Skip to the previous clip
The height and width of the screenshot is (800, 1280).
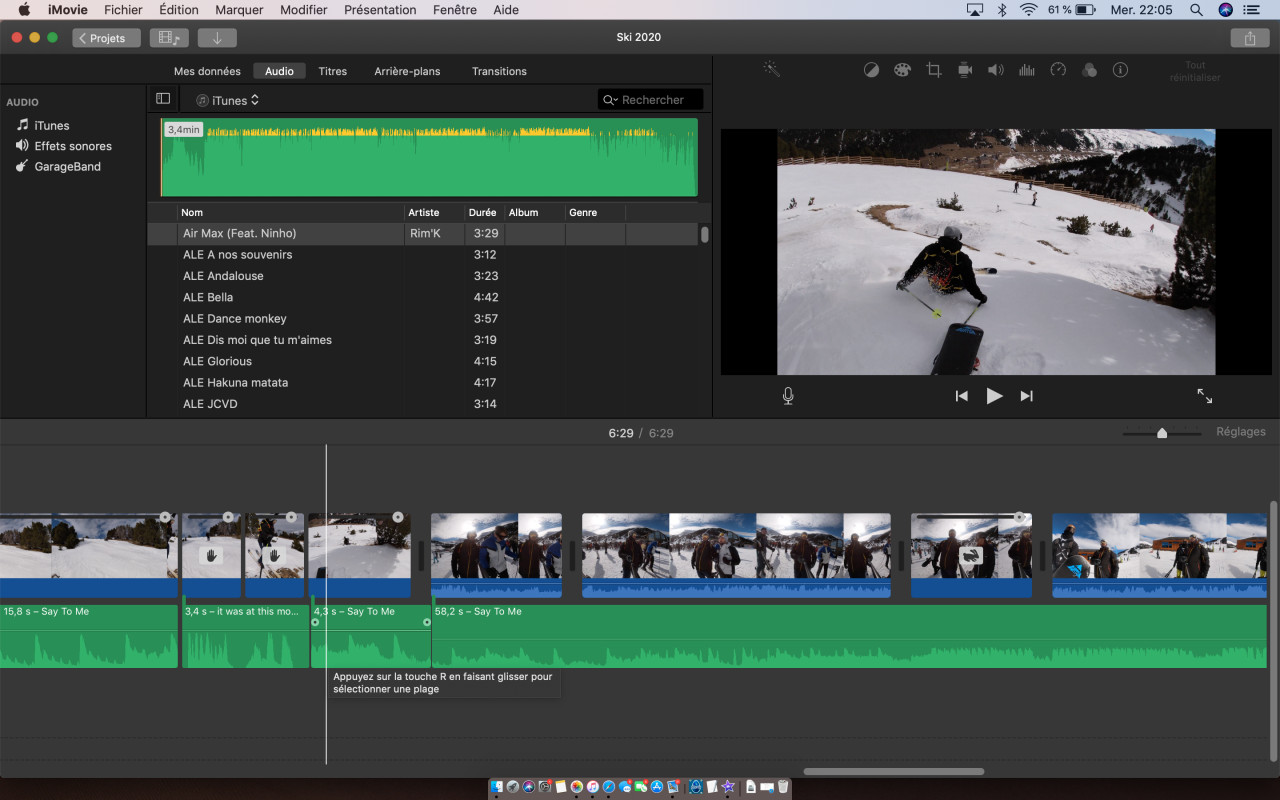[x=961, y=396]
